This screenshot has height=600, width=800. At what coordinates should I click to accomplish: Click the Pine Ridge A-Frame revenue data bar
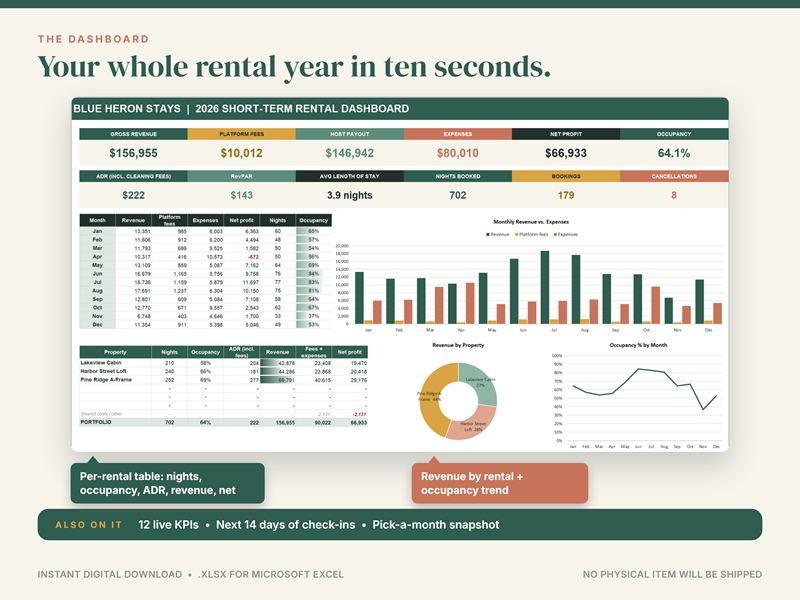[x=278, y=380]
